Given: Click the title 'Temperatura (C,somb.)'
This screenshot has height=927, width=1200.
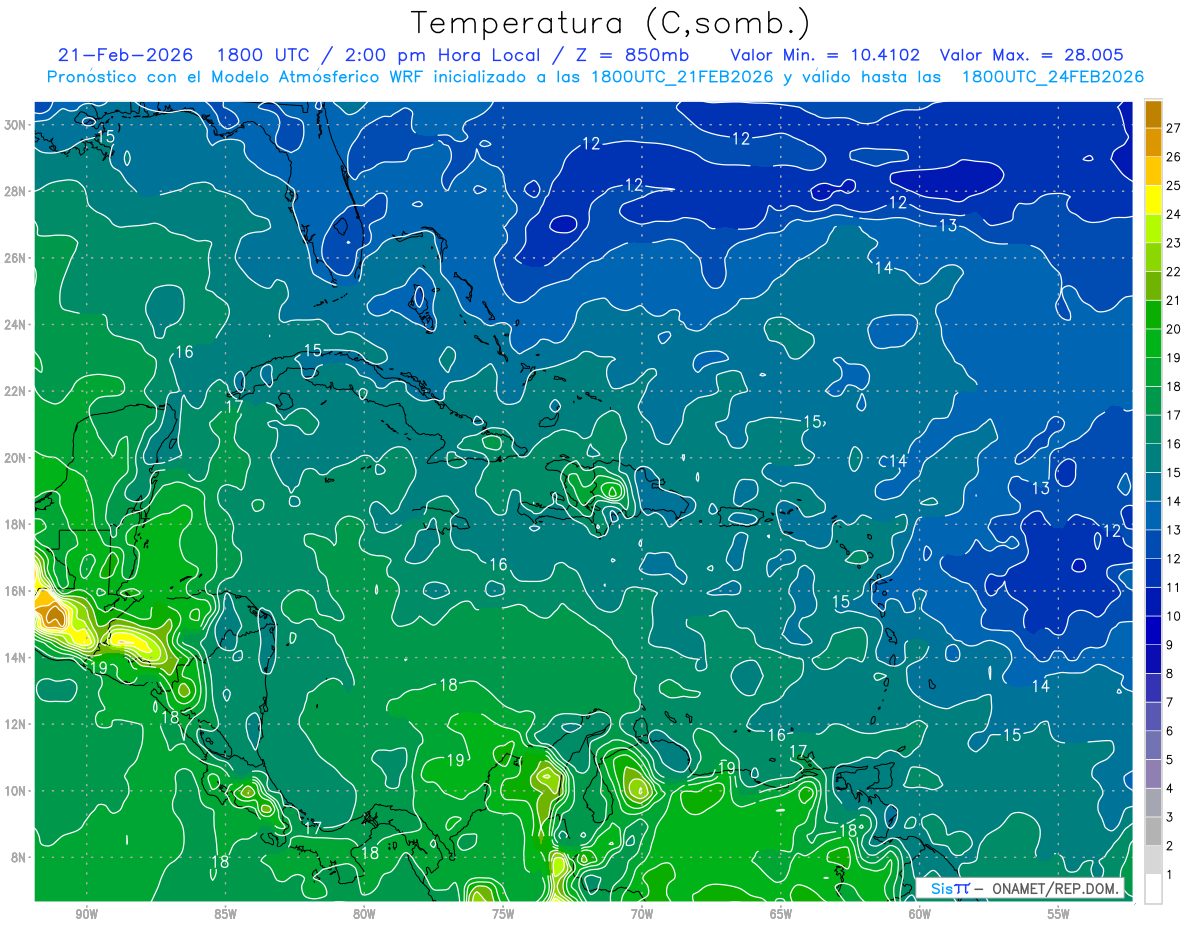Looking at the screenshot, I should coord(611,23).
